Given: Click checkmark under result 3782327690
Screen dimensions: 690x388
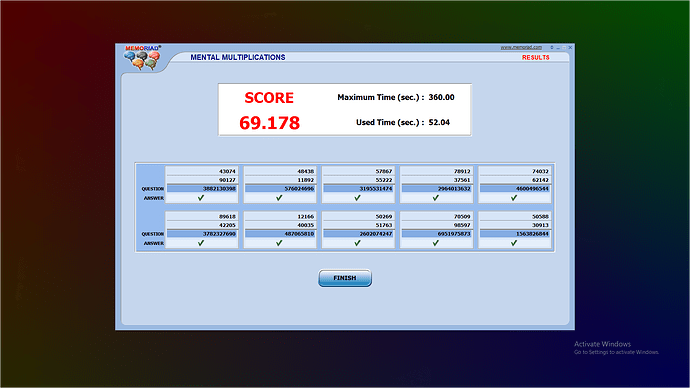Looking at the screenshot, I should coord(201,243).
